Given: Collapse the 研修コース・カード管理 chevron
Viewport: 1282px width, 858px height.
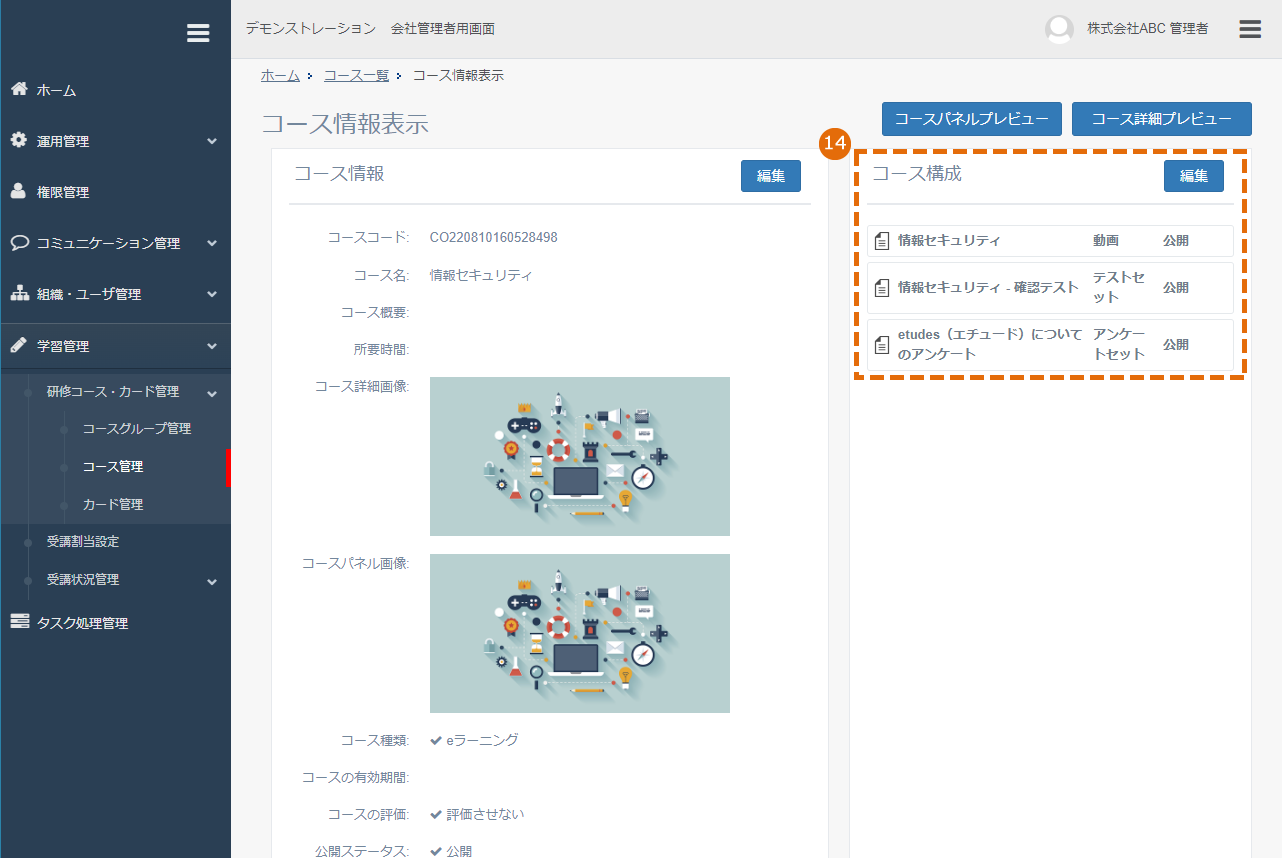Looking at the screenshot, I should (x=212, y=393).
